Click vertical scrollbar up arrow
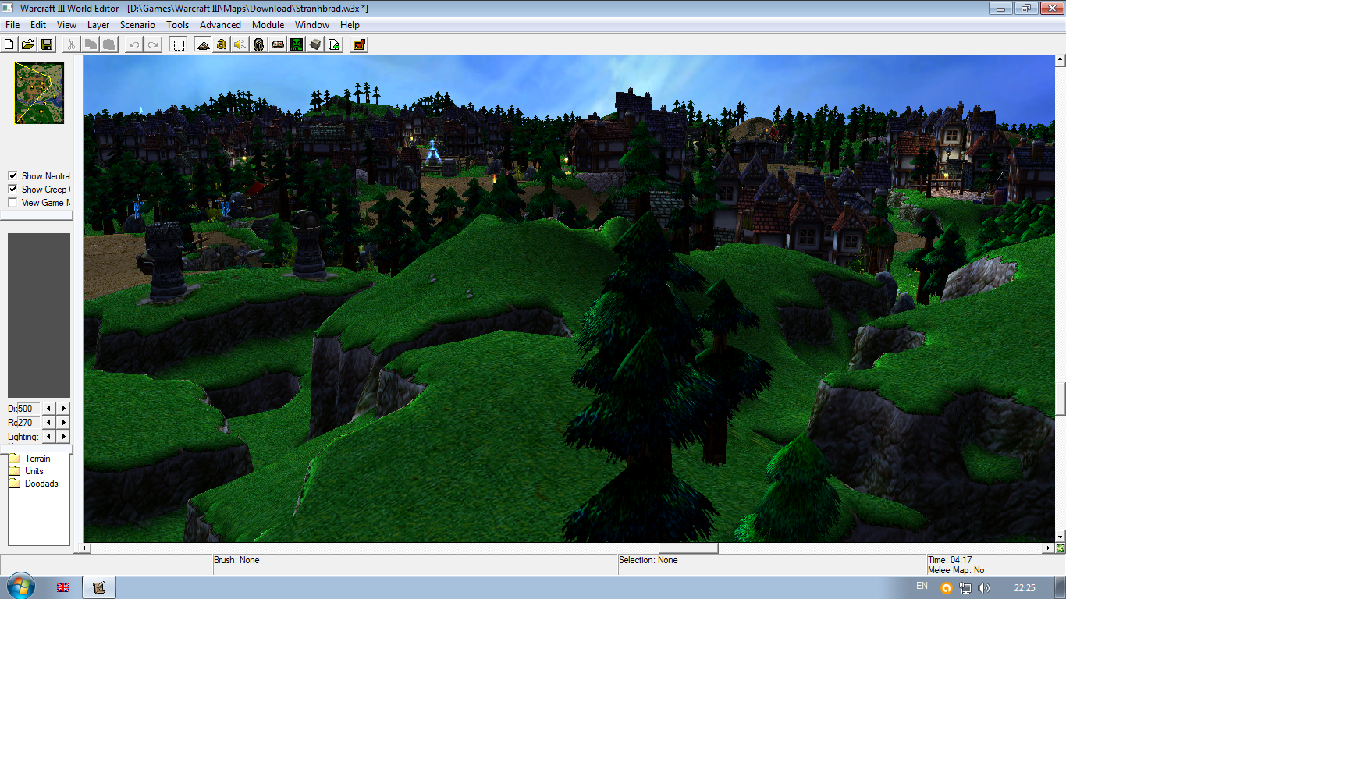Screen dimensions: 1366x768 [1060, 60]
